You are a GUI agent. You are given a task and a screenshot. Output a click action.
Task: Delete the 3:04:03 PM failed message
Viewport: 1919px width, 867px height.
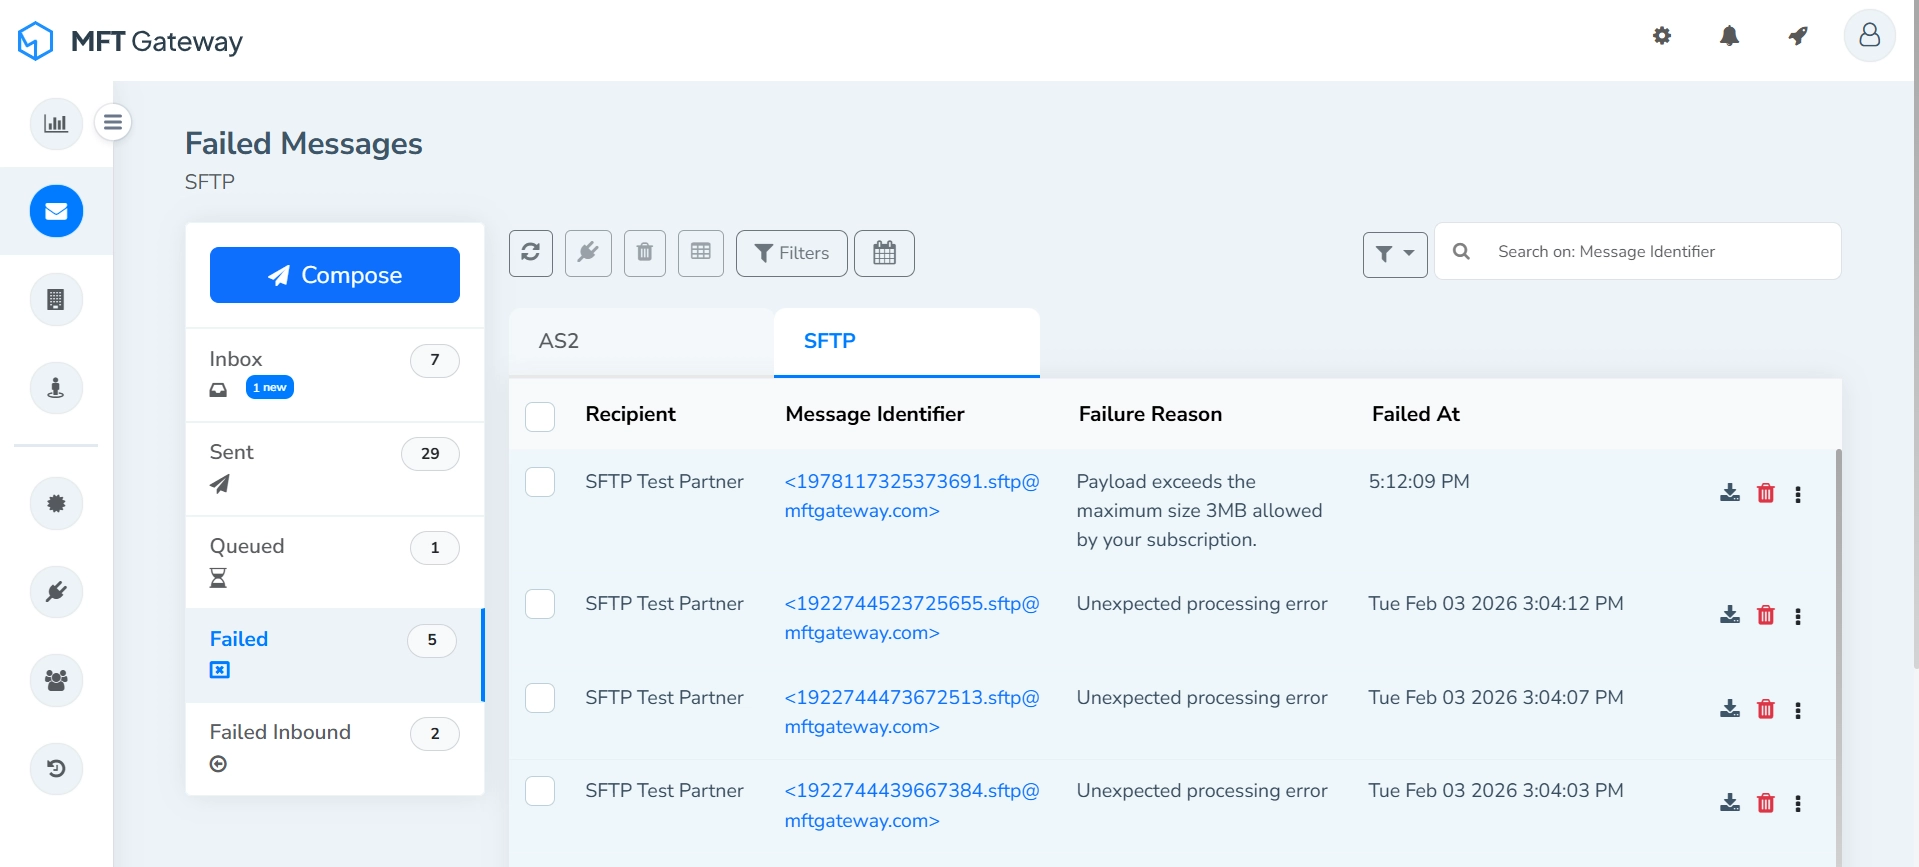tap(1766, 803)
